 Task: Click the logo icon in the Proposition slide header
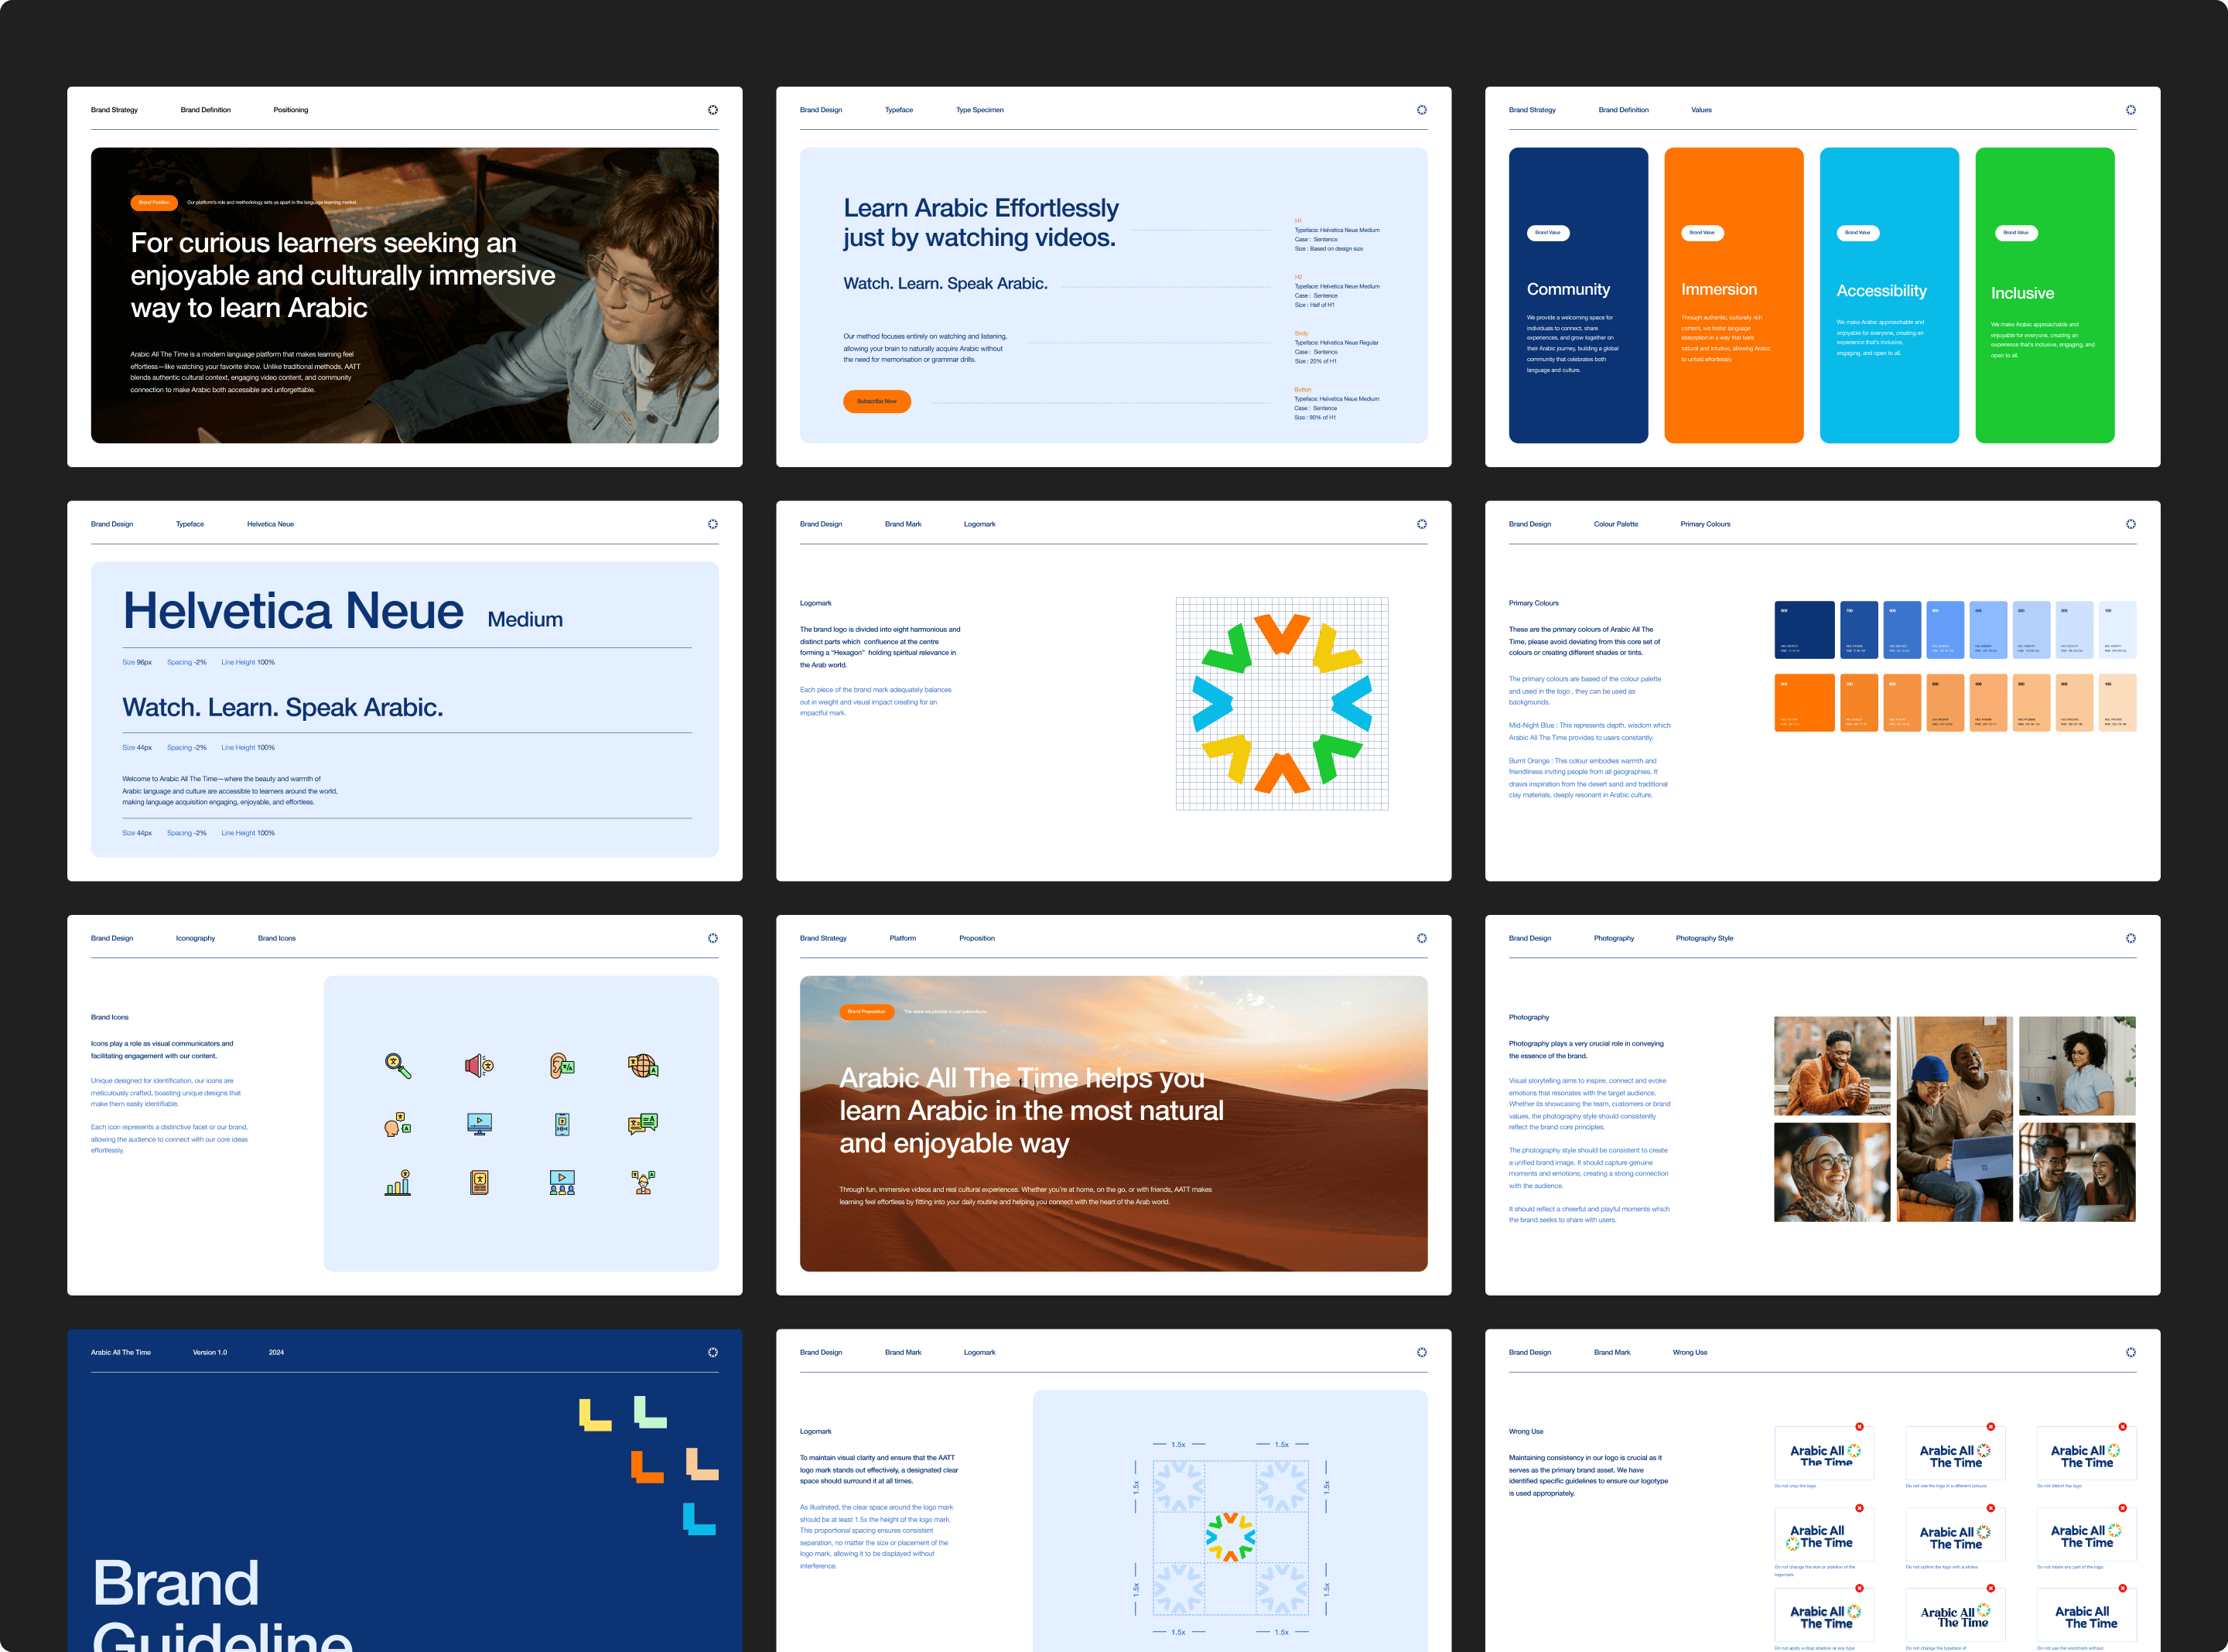coord(1422,938)
